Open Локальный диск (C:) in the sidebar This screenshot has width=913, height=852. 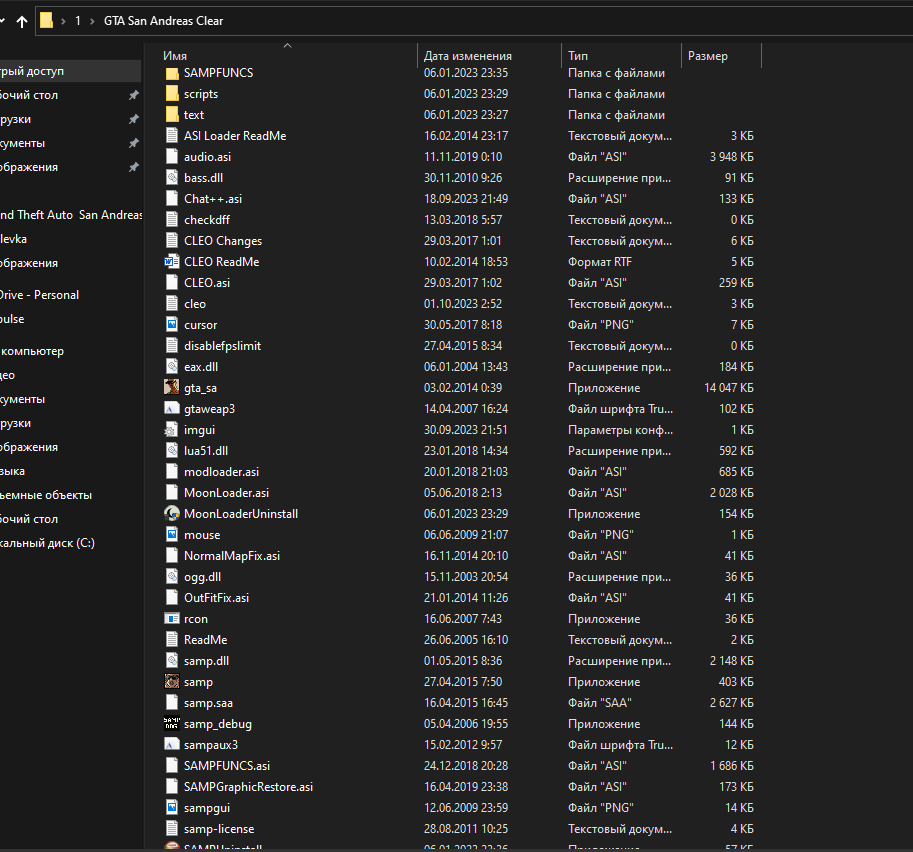coord(47,543)
